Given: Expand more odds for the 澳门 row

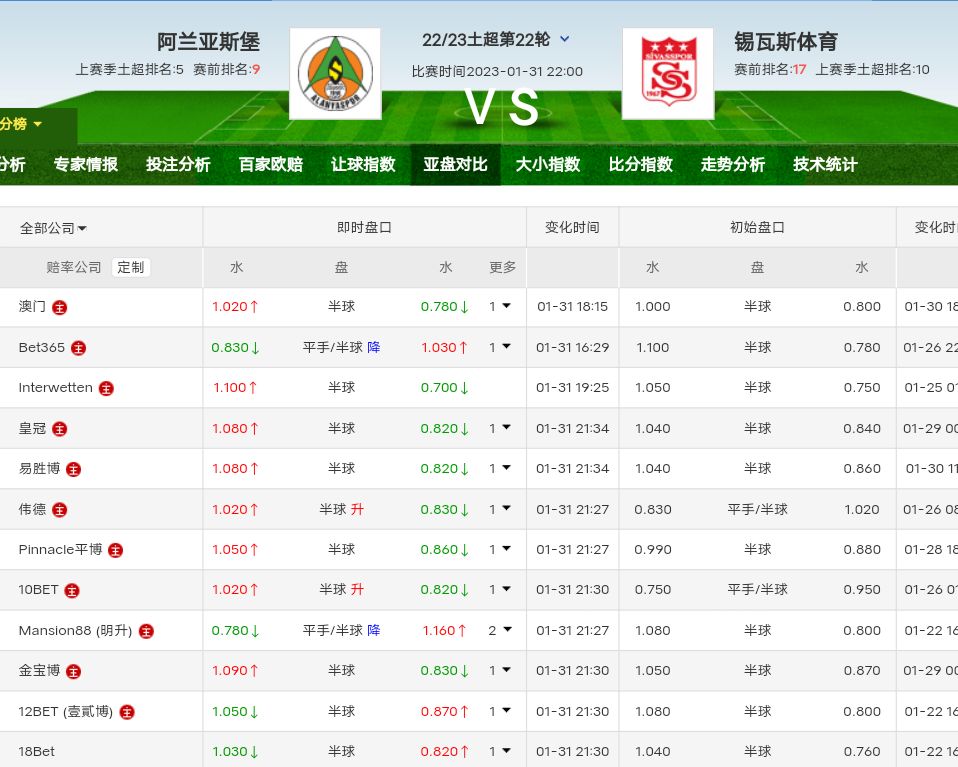Looking at the screenshot, I should point(500,307).
